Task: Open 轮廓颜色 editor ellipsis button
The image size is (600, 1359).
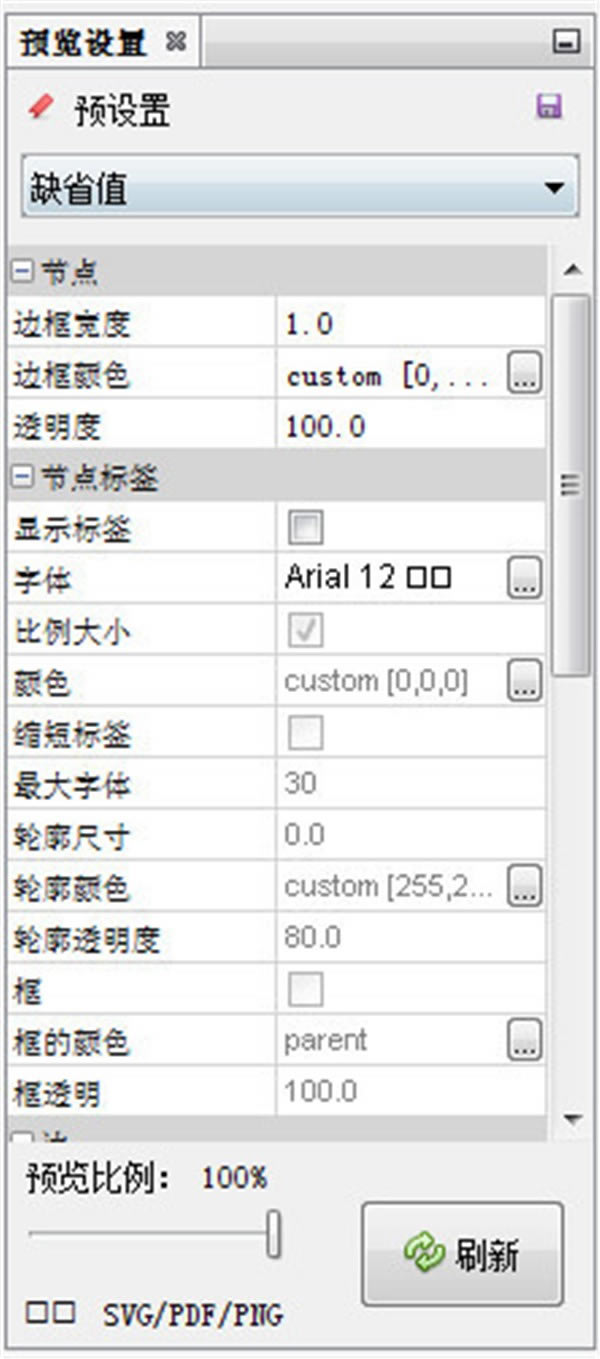Action: 525,885
